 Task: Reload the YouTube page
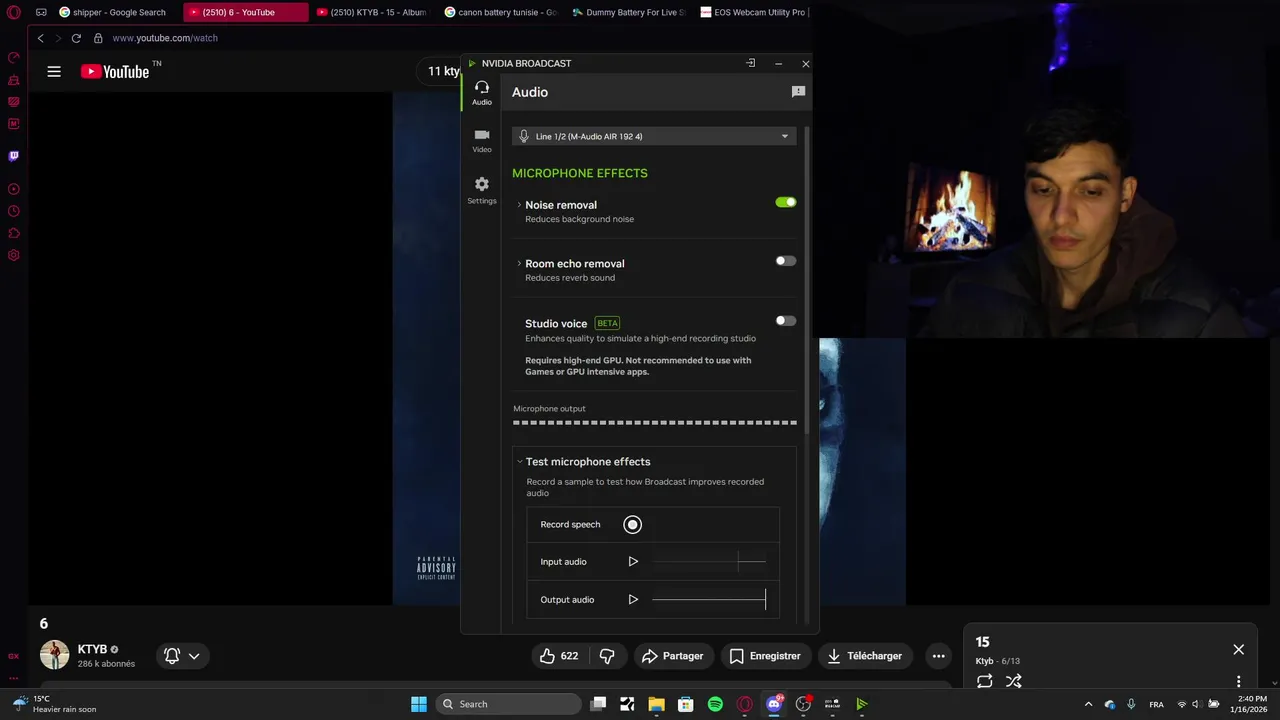(x=76, y=38)
